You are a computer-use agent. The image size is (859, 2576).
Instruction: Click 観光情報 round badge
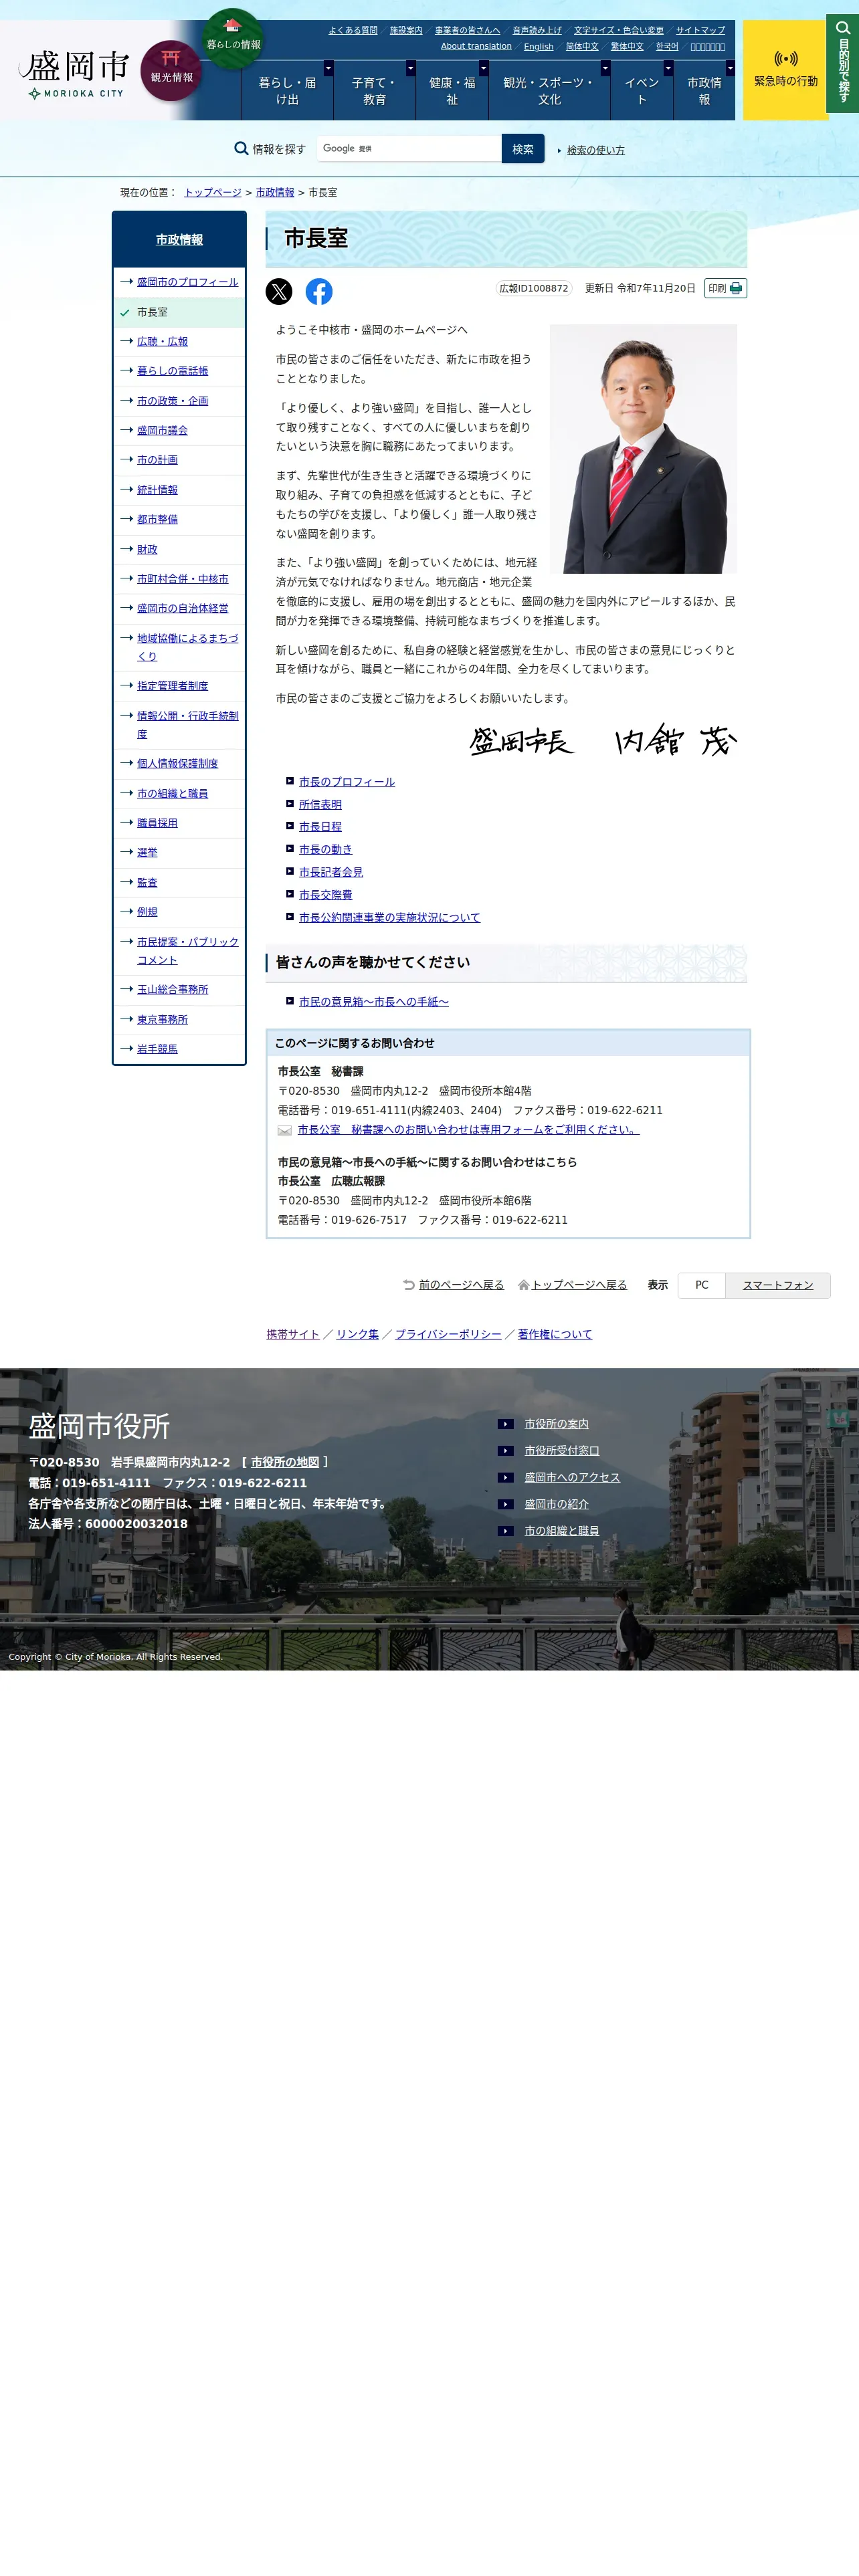(171, 70)
